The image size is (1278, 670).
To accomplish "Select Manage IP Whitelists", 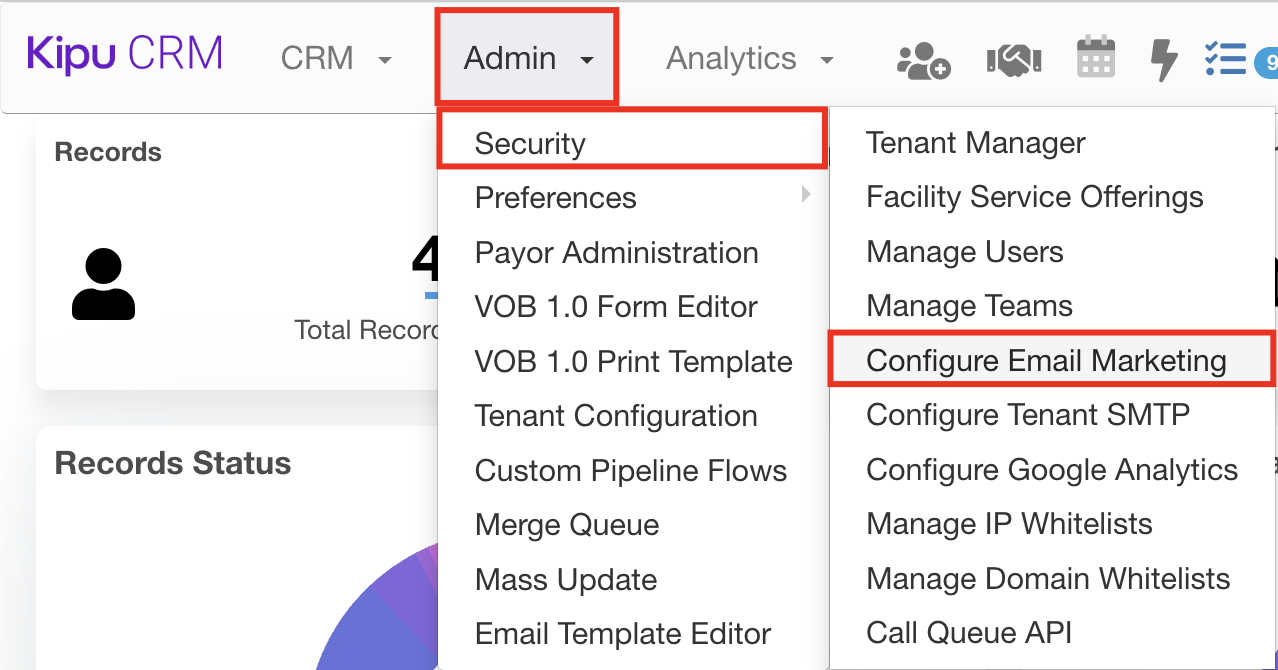I will click(x=1009, y=524).
